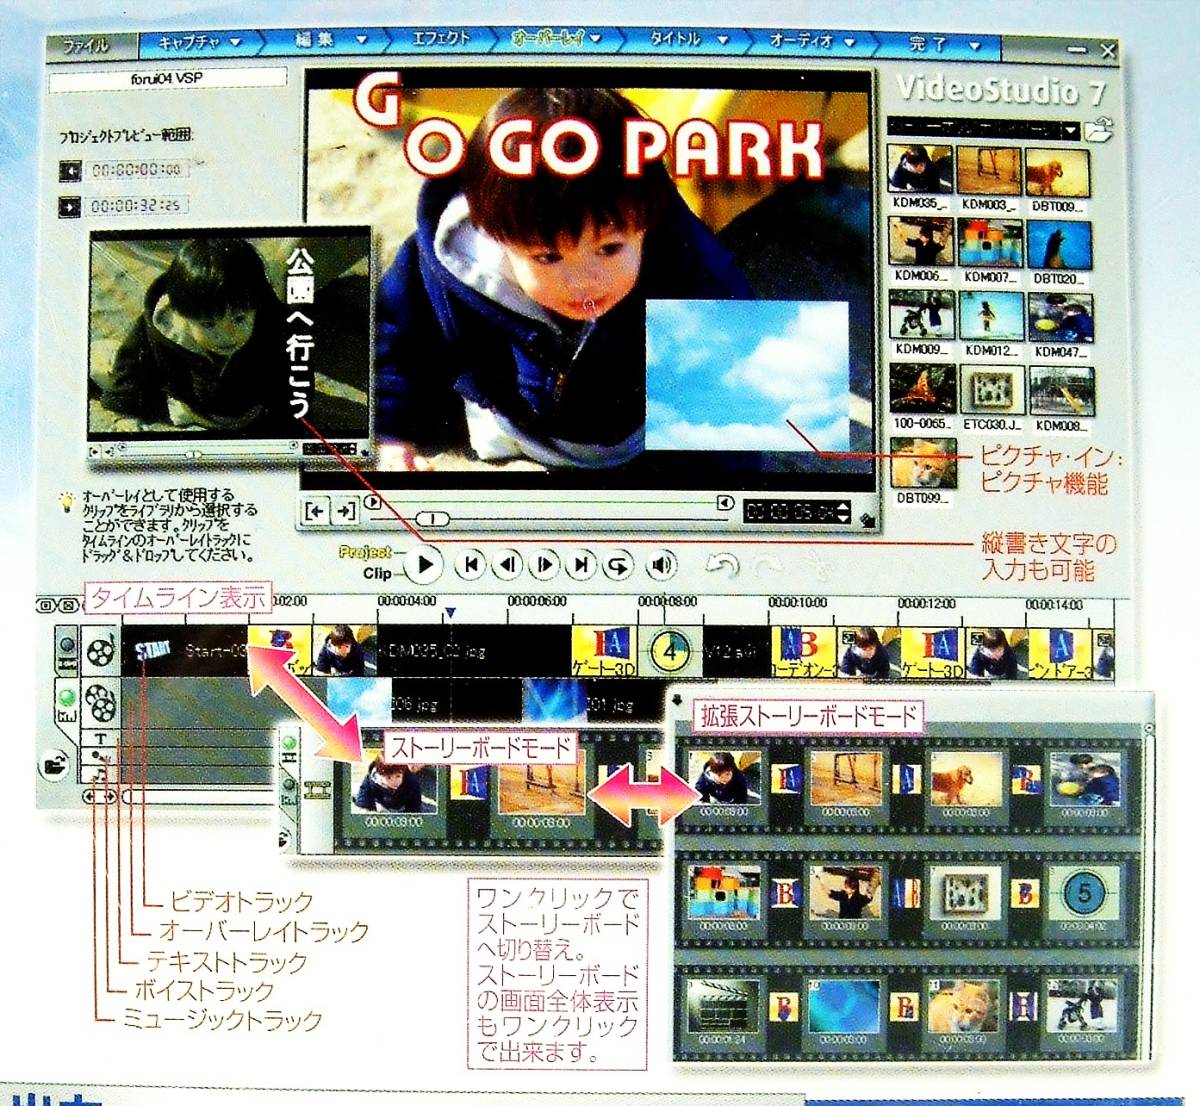Select library thumbnail KDM047_
Screen dimensions: 1200x1106
pos(1060,318)
